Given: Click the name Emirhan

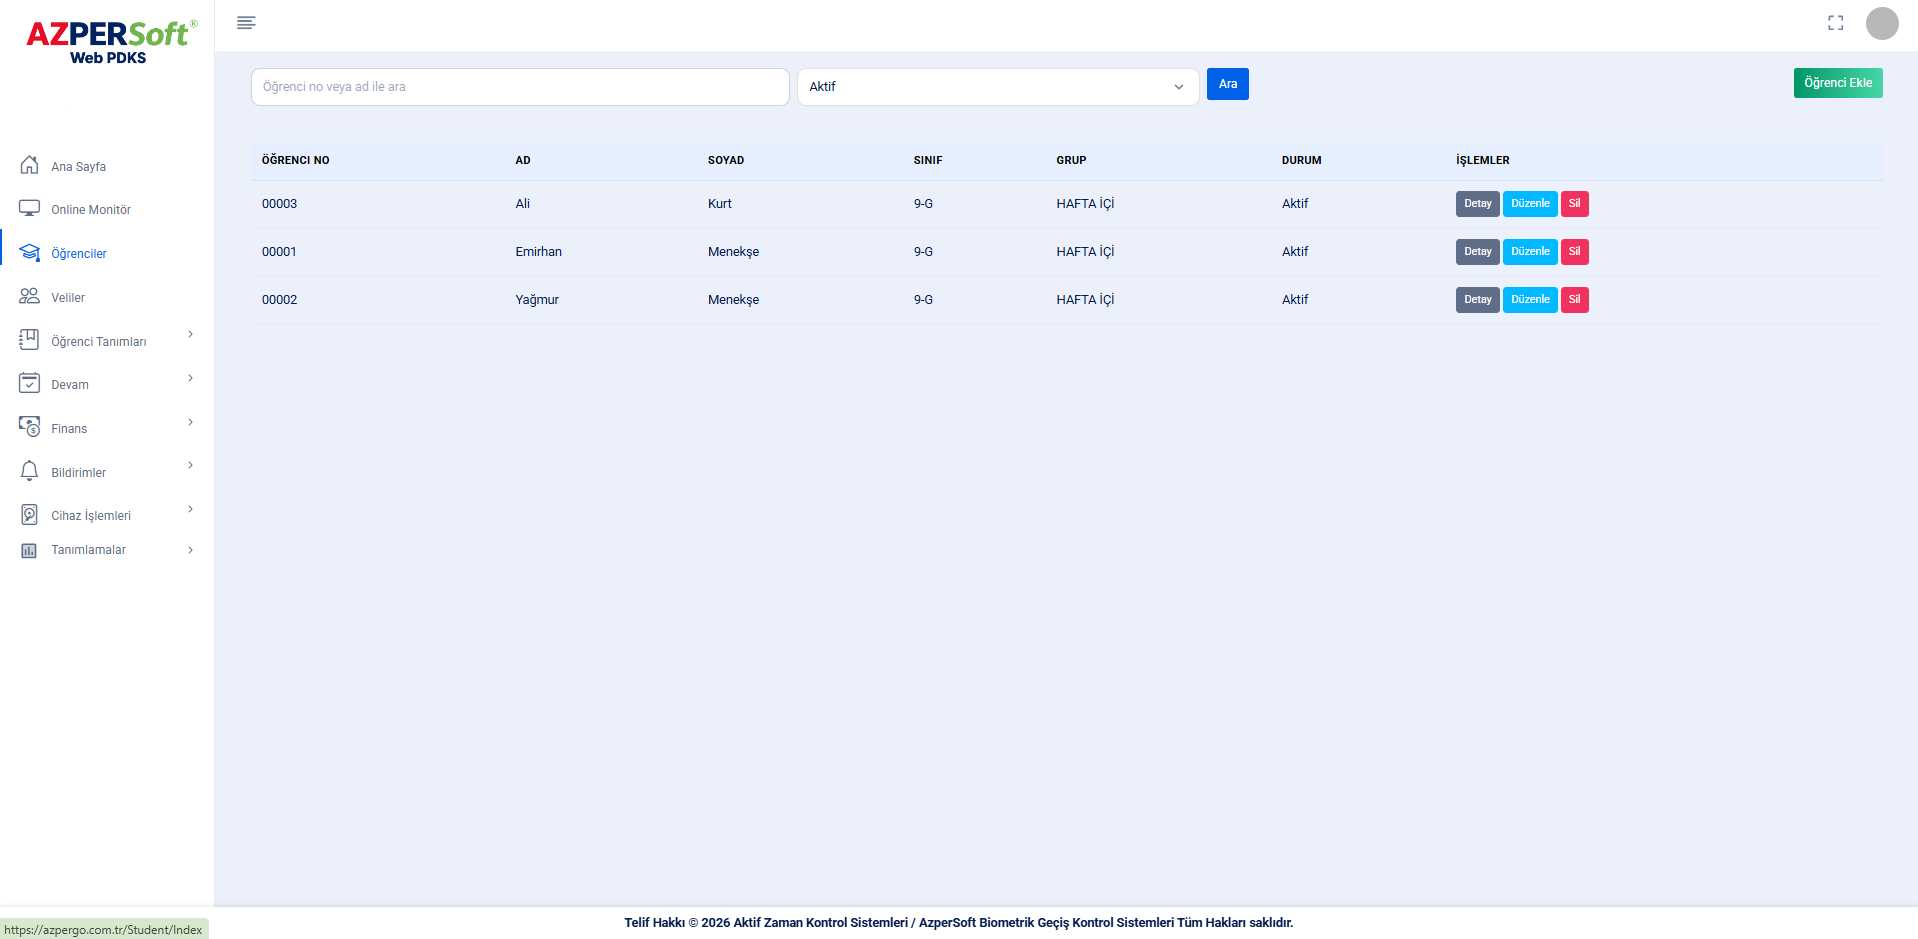Looking at the screenshot, I should [x=538, y=252].
